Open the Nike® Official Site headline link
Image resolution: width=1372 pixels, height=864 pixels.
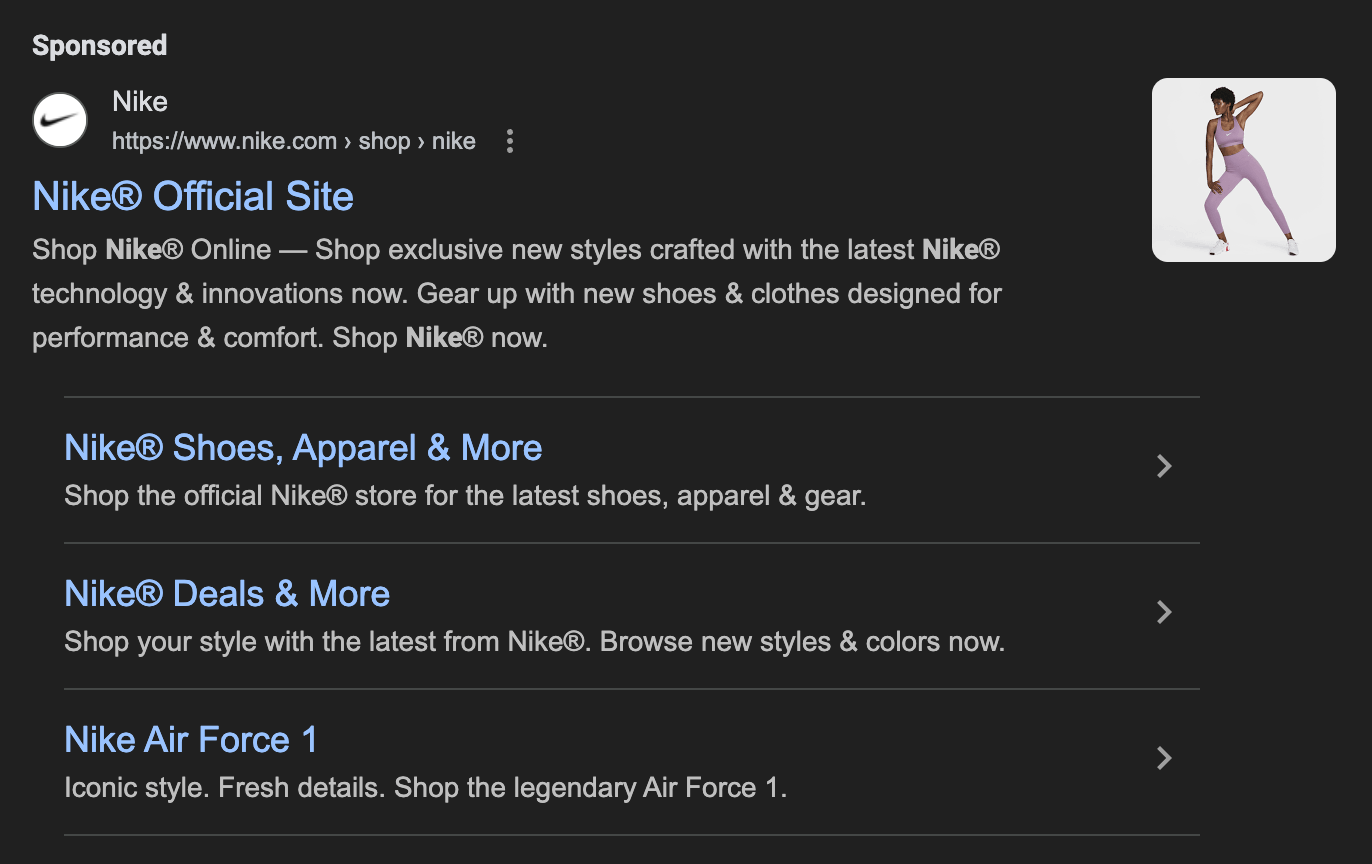tap(193, 196)
